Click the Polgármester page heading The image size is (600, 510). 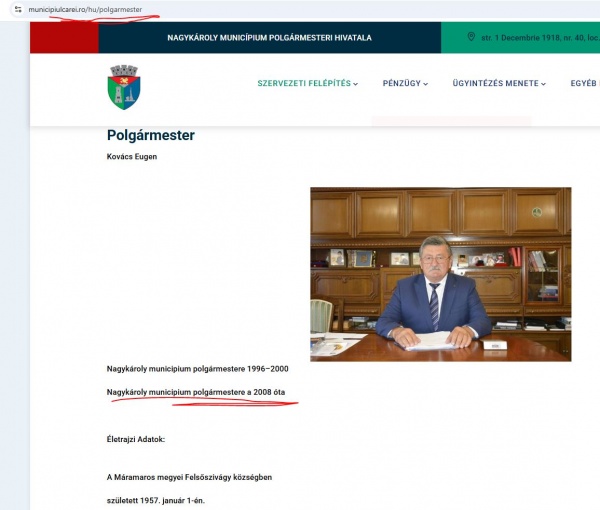151,135
